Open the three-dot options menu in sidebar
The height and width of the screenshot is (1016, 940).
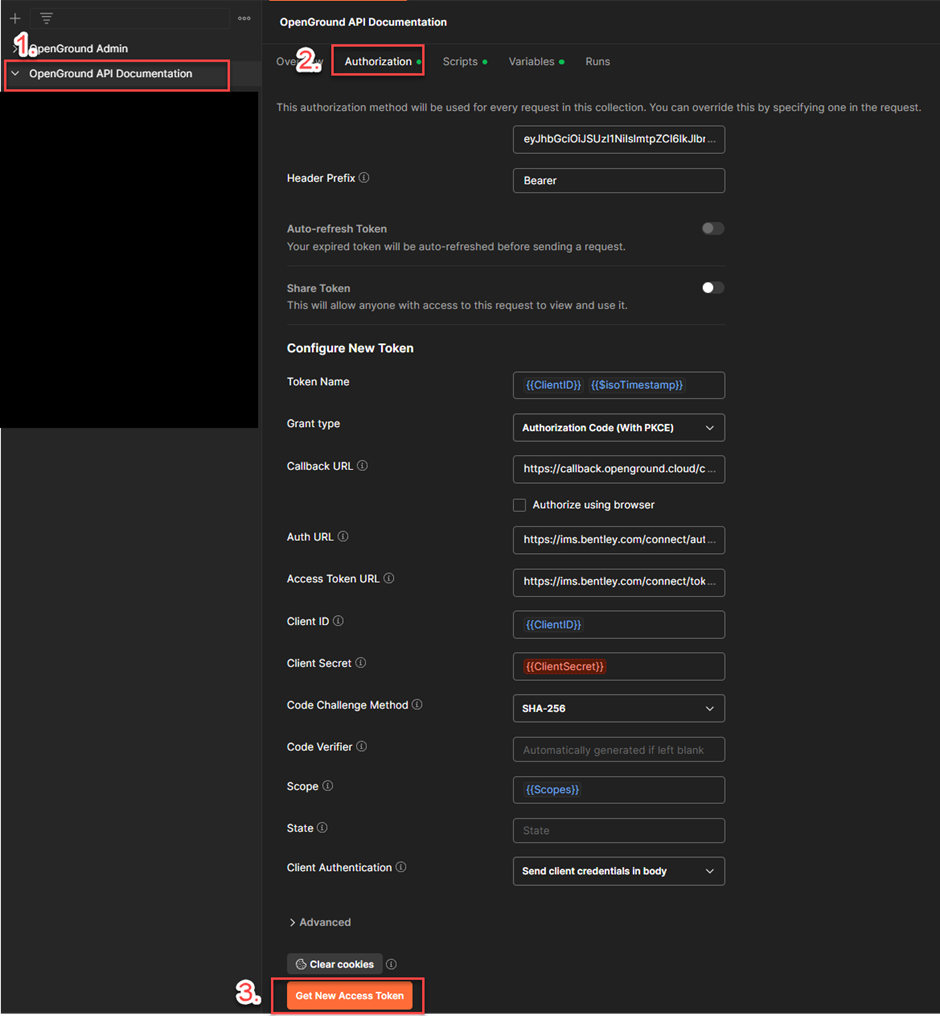[244, 18]
